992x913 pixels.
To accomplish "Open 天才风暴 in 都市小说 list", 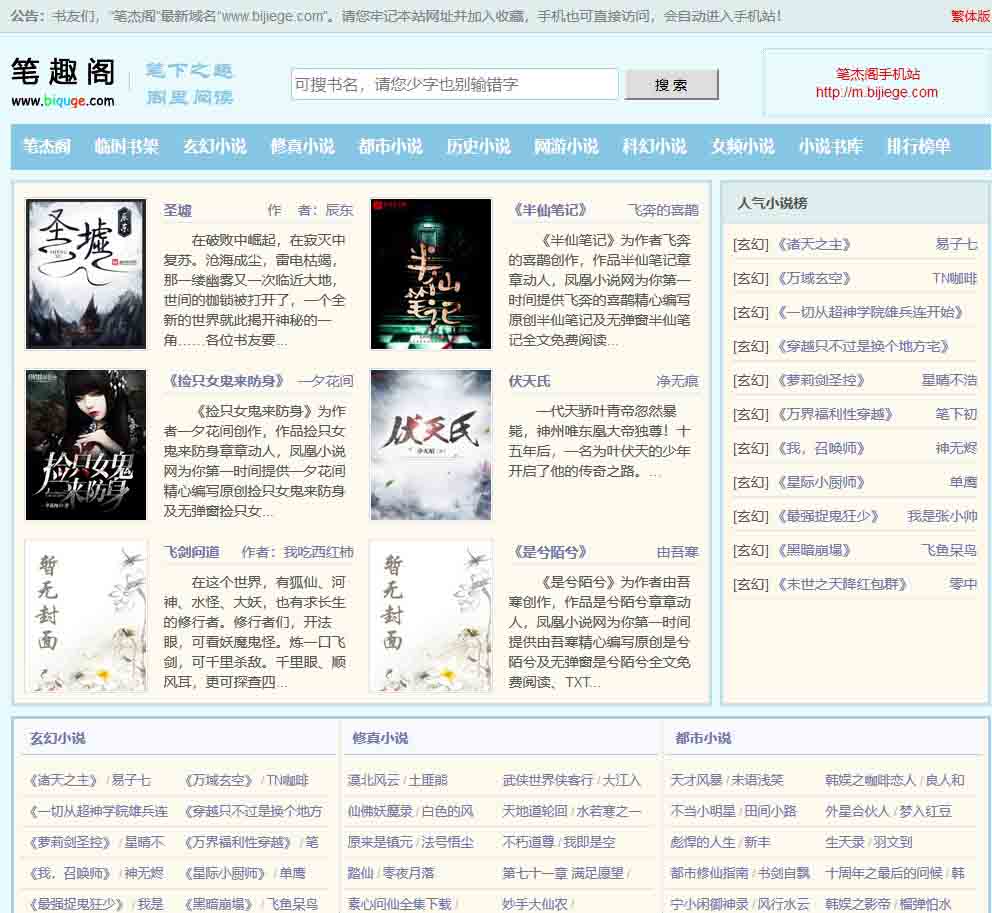I will [697, 780].
